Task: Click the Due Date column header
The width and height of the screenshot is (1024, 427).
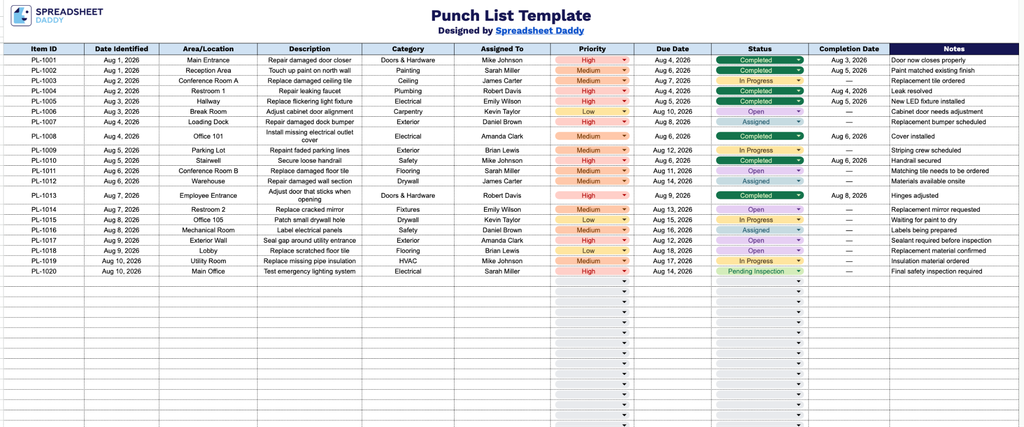Action: (x=672, y=49)
